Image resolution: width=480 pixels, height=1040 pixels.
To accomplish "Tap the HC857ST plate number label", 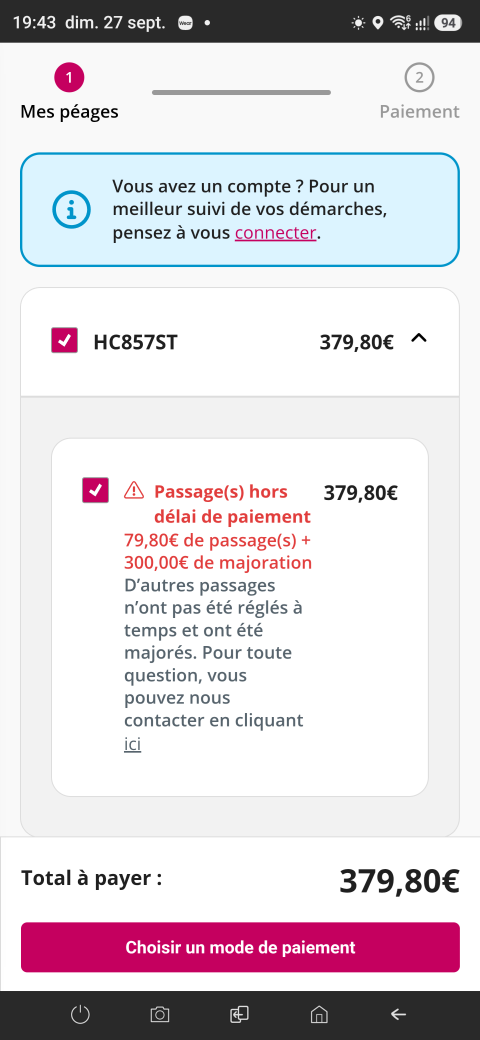I will click(135, 342).
